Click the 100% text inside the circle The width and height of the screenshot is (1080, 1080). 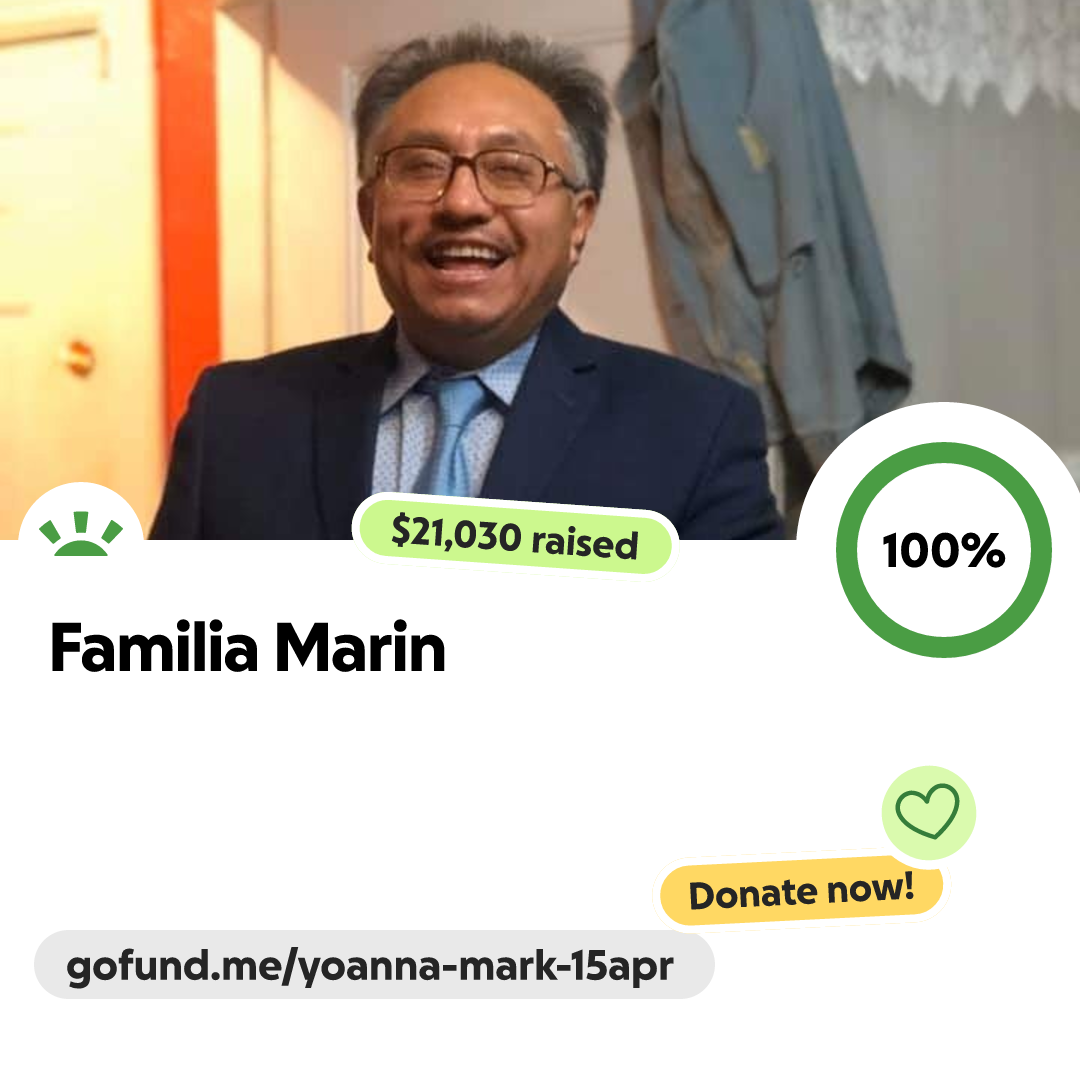click(x=944, y=550)
